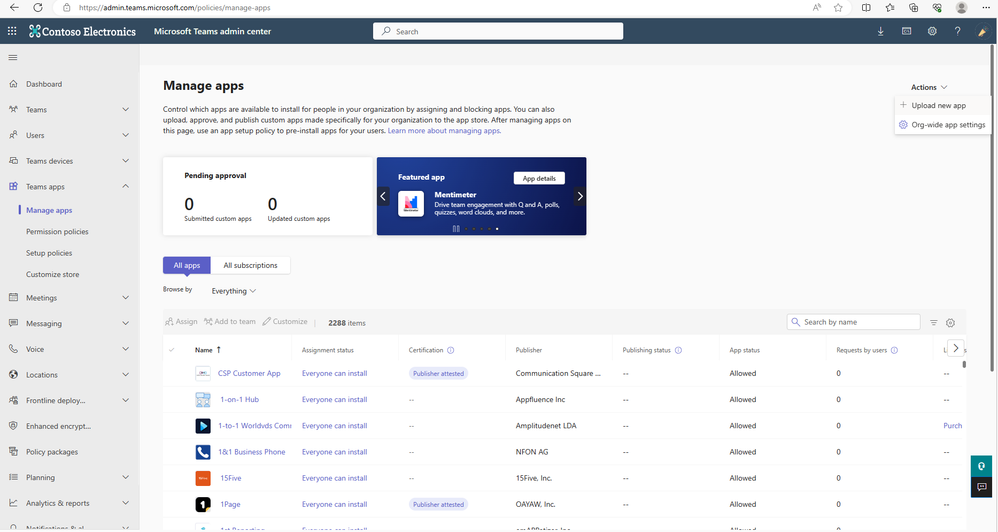Tick the select-all checkbox in table header
The height and width of the screenshot is (532, 998).
tap(172, 350)
